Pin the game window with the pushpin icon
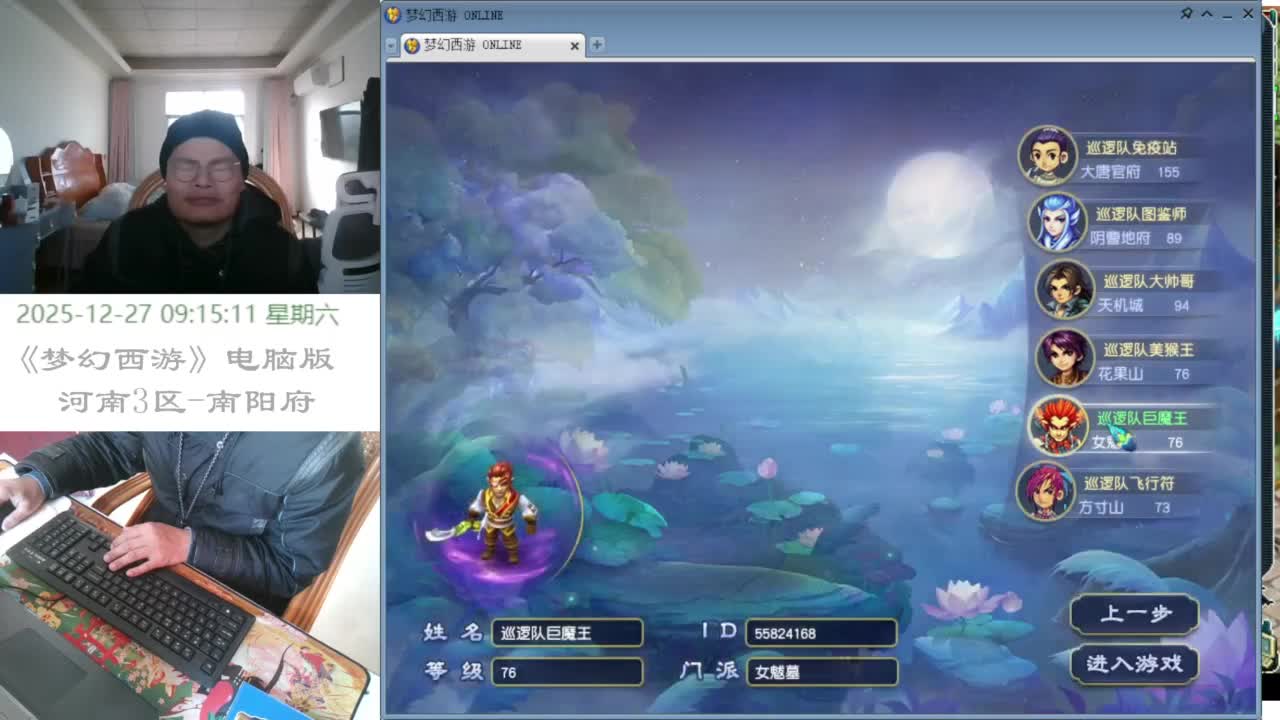 pos(1186,14)
